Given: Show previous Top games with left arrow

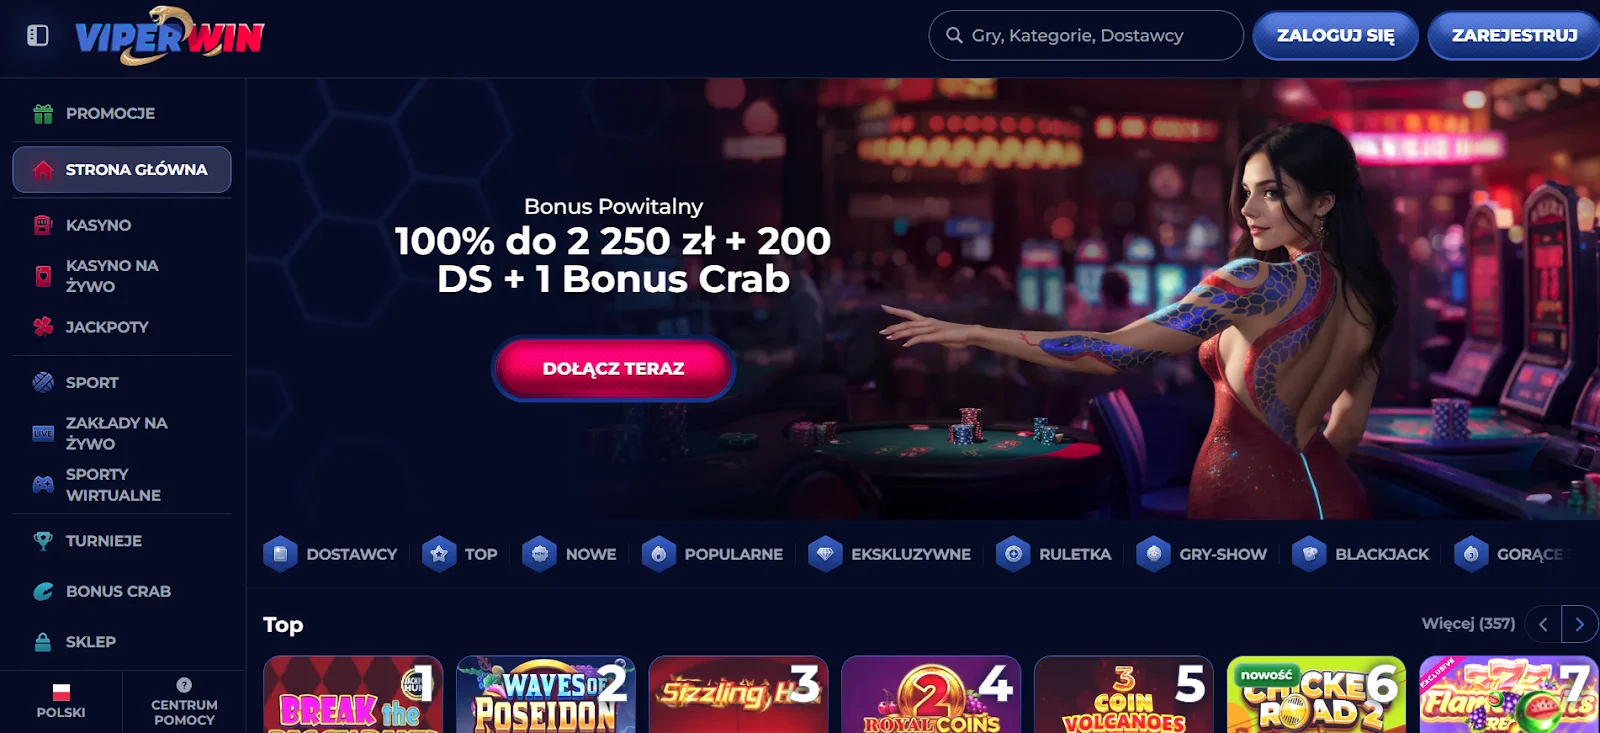Looking at the screenshot, I should pyautogui.click(x=1543, y=624).
